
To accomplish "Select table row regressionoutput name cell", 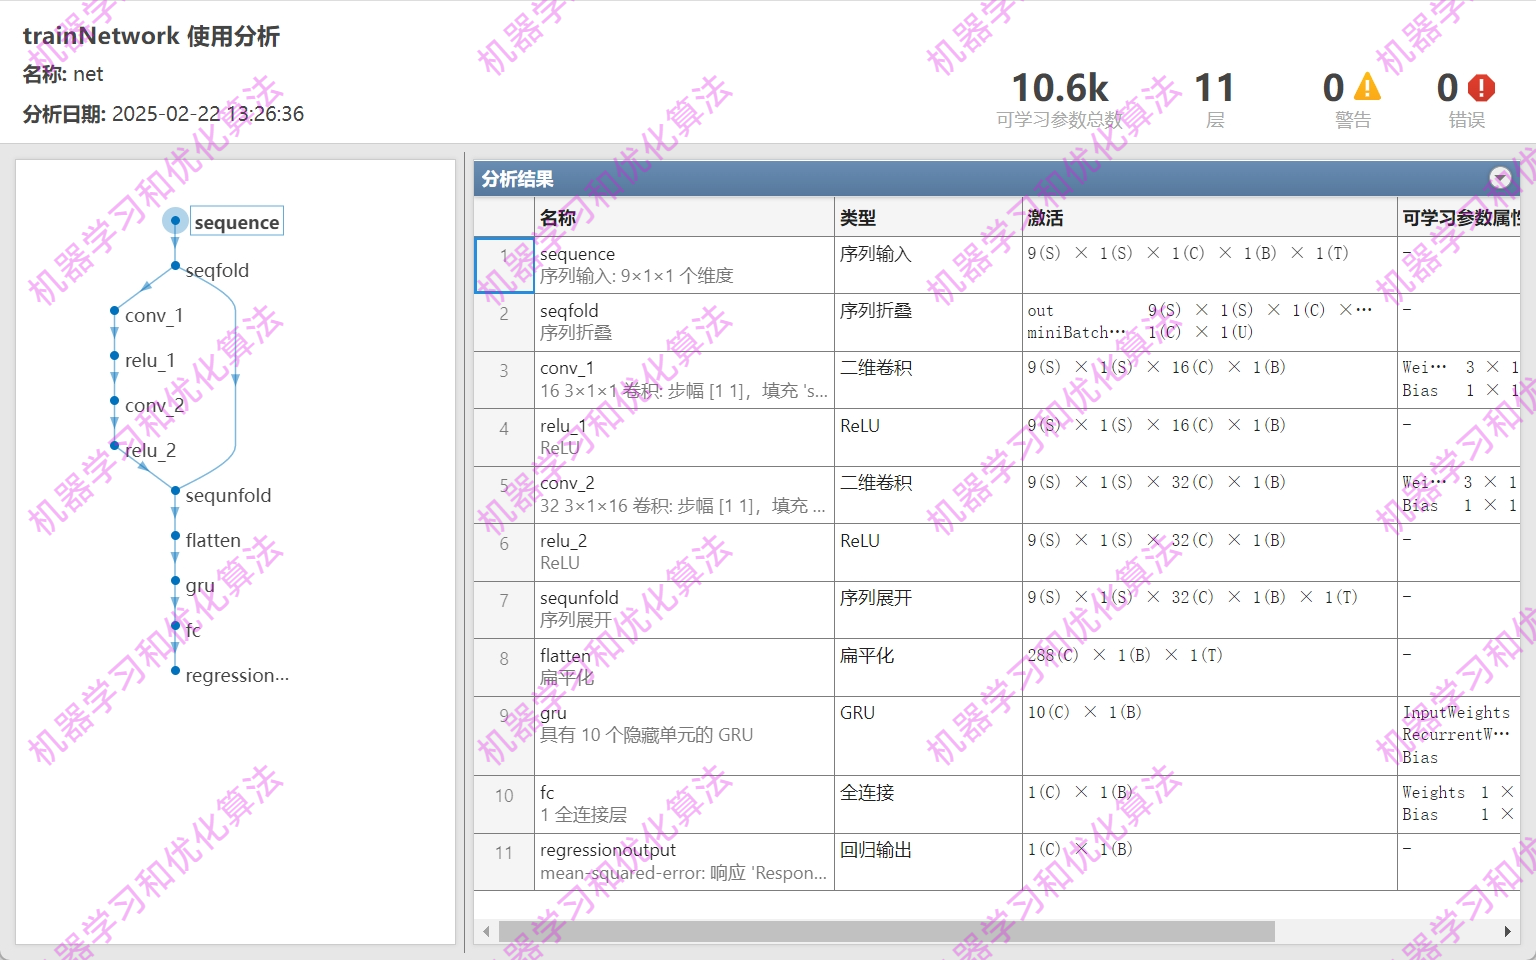I will (684, 862).
